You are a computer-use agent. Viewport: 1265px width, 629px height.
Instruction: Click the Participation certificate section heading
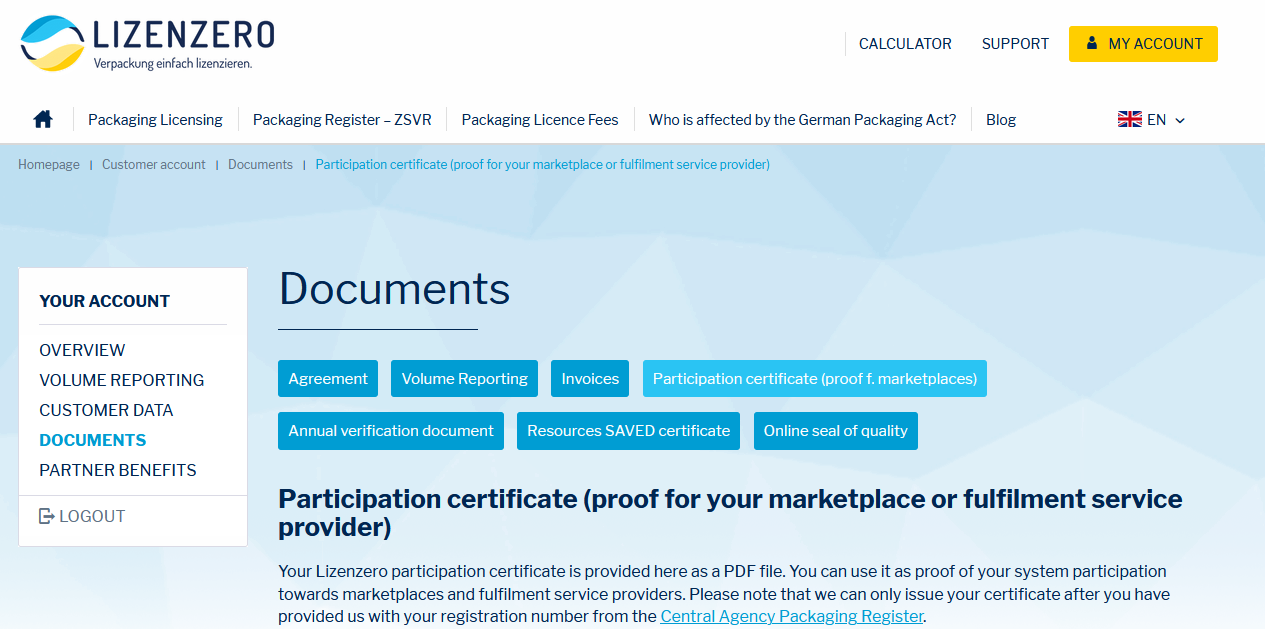[x=730, y=512]
